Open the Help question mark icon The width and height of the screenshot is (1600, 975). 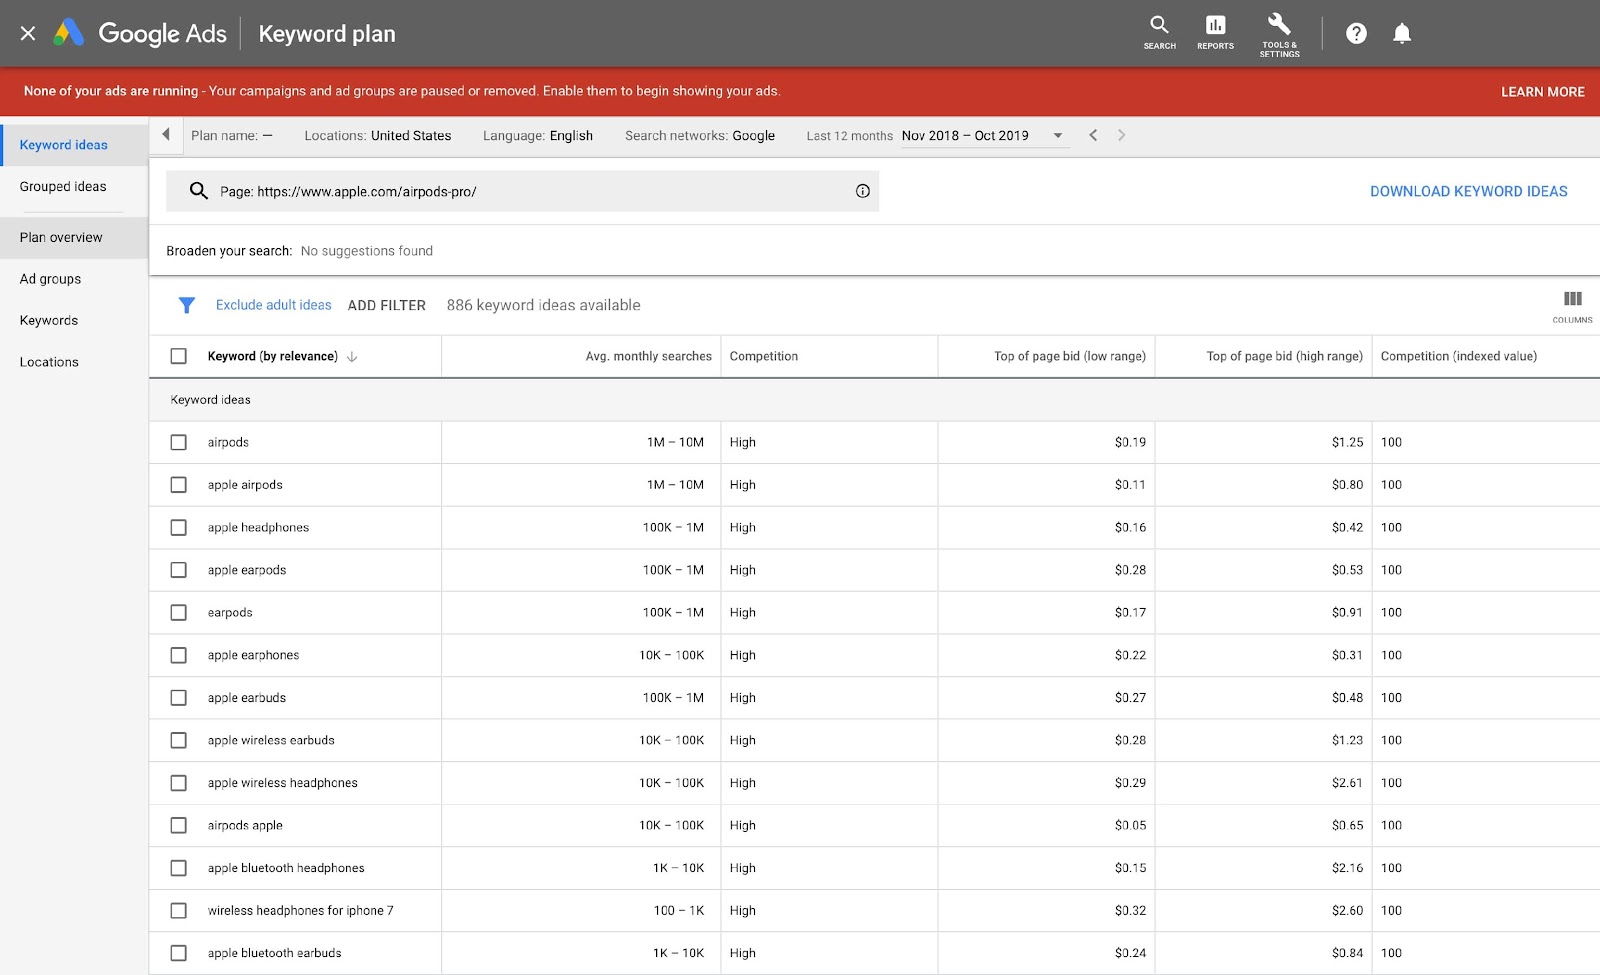[x=1356, y=34]
